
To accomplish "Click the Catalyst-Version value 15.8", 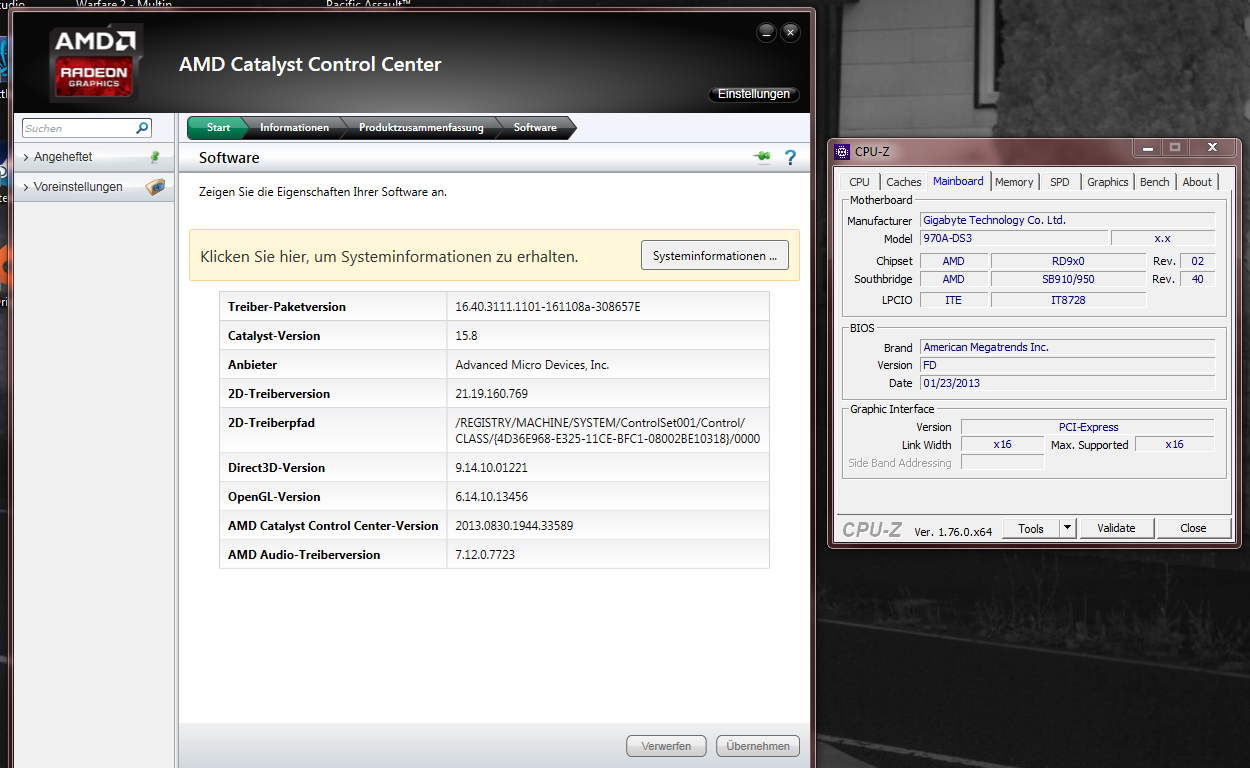I will (466, 335).
